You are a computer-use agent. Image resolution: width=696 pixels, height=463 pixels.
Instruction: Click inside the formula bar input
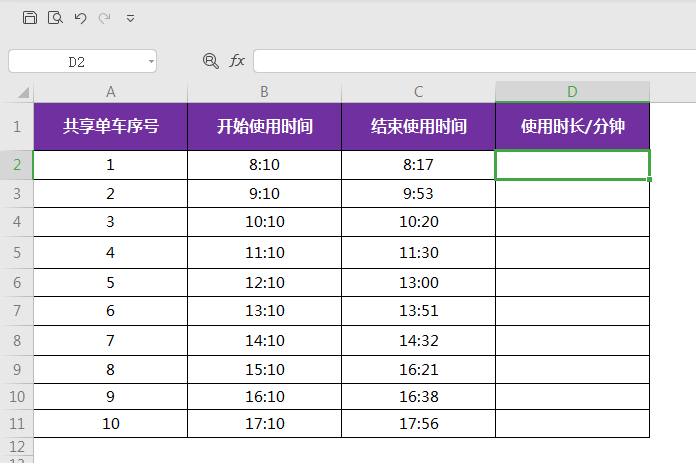(470, 61)
